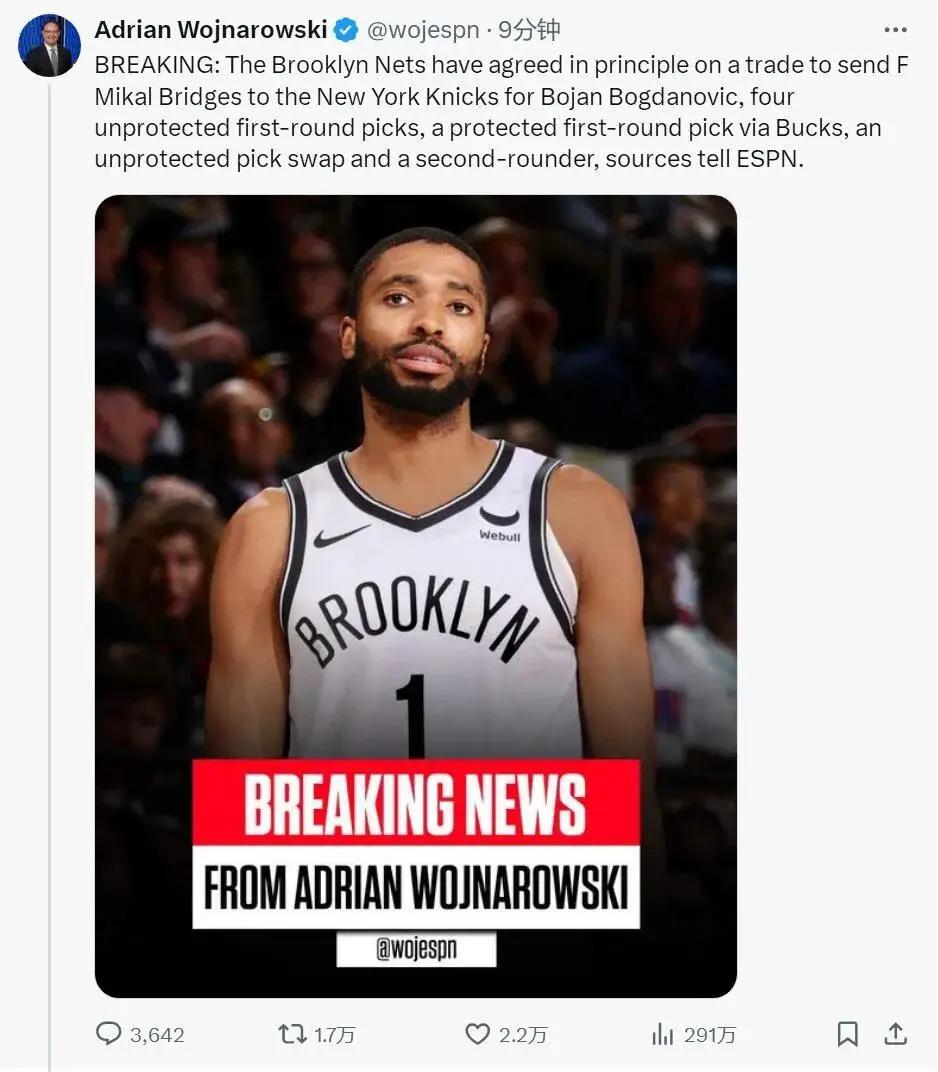Toggle the heart like icon
Screen dimensions: 938x1072
coord(477,1034)
